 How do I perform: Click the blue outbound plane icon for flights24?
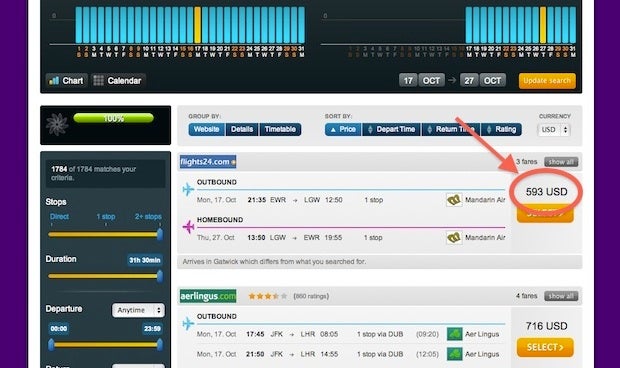click(189, 189)
